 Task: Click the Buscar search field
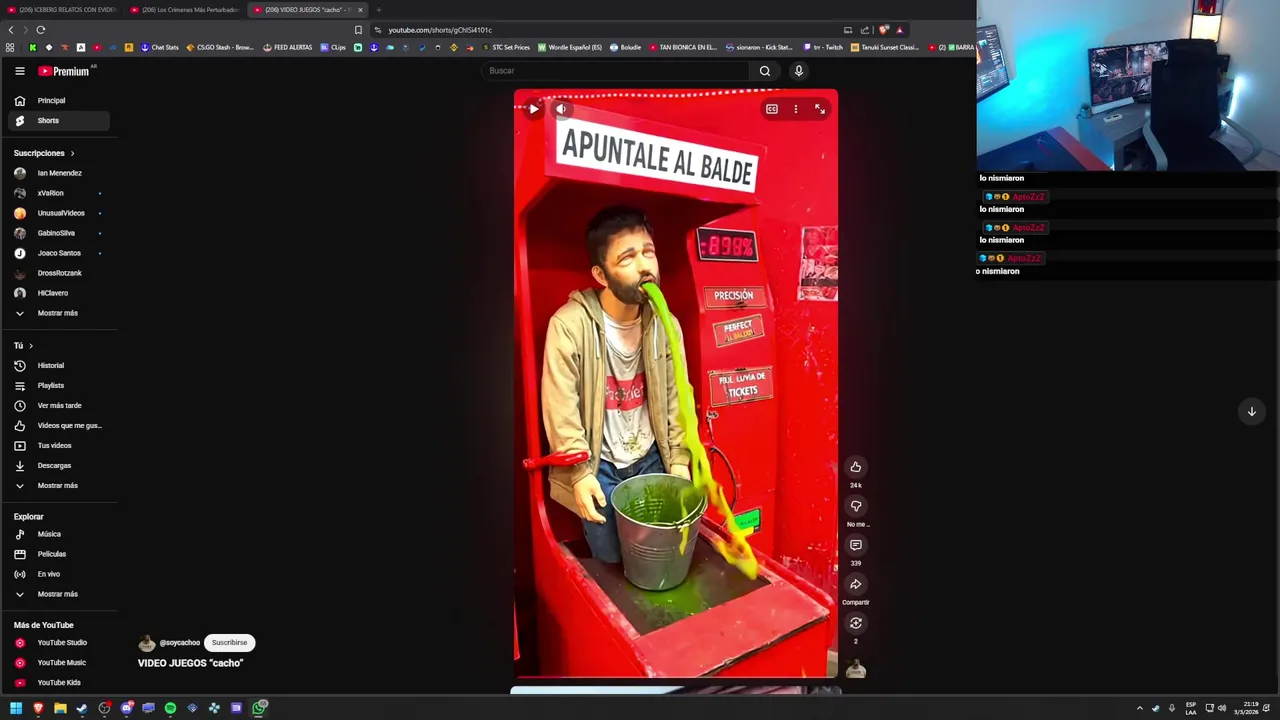click(x=615, y=71)
